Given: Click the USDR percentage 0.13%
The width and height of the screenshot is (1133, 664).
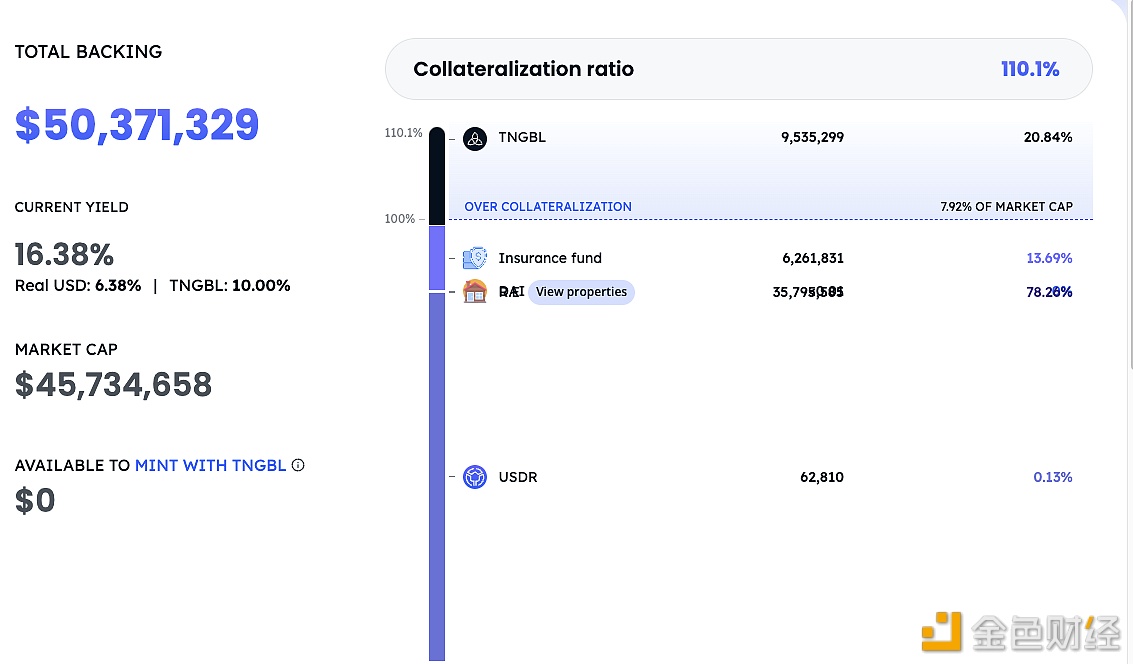Looking at the screenshot, I should tap(1053, 477).
